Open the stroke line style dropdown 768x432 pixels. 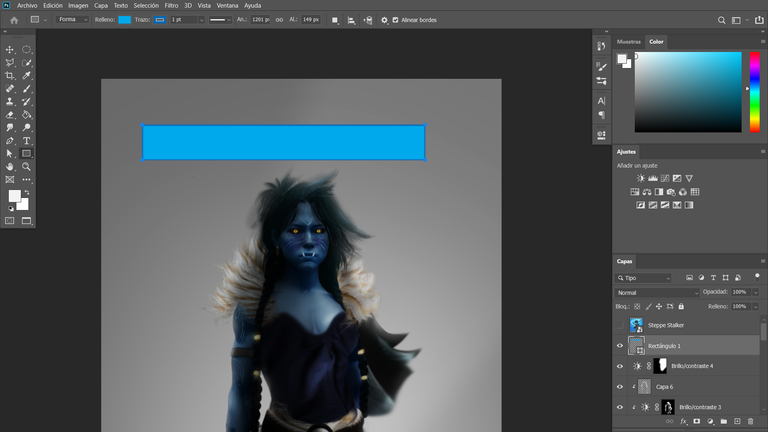coord(220,20)
